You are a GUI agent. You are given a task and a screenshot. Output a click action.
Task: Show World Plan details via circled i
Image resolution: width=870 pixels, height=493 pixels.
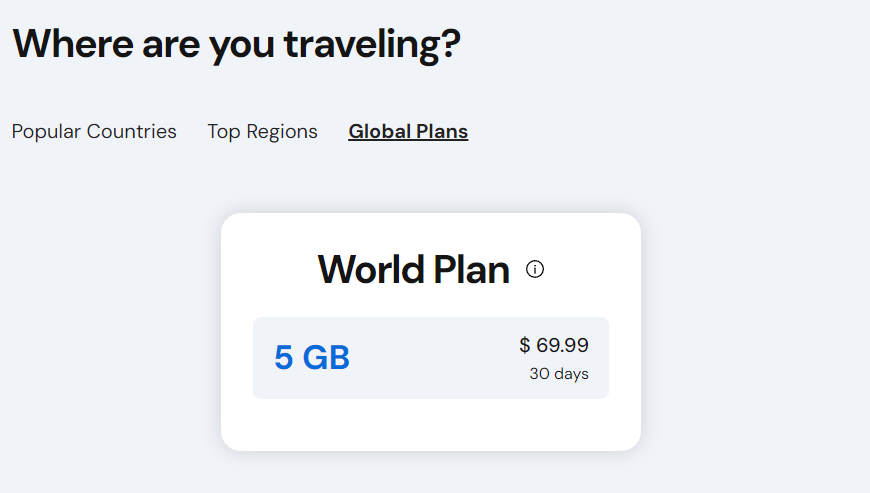point(535,270)
